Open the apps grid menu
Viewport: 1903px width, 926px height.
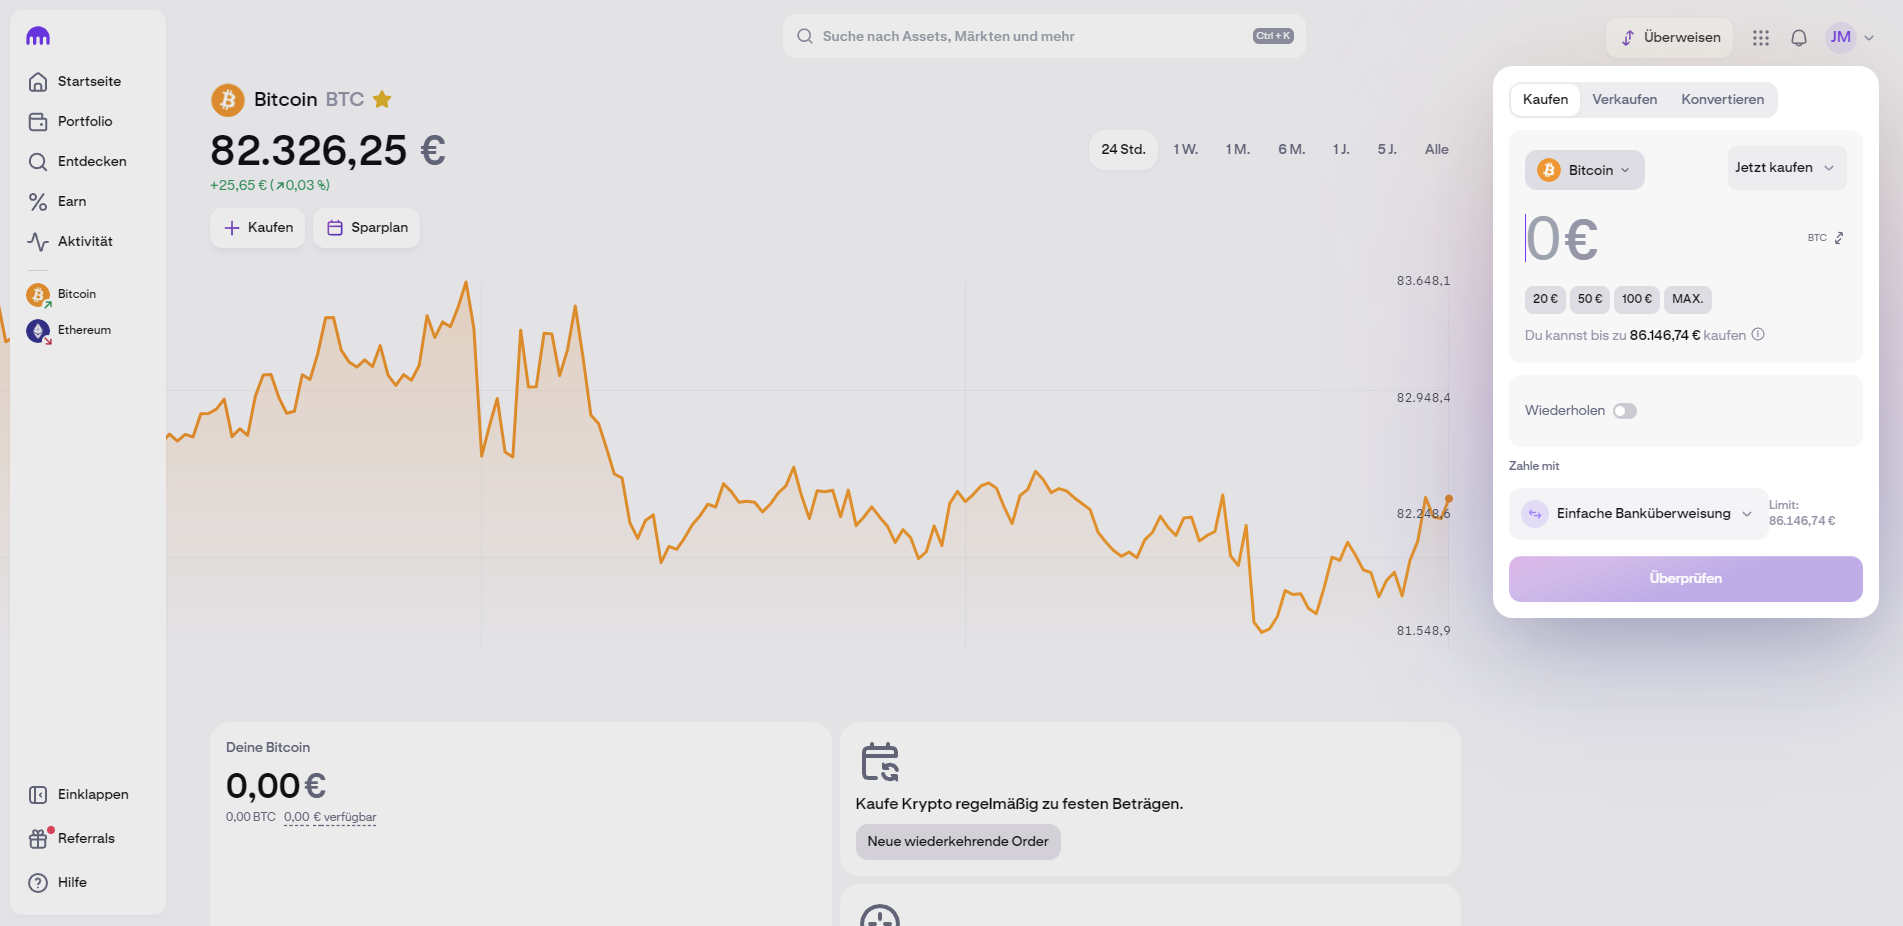coord(1760,38)
